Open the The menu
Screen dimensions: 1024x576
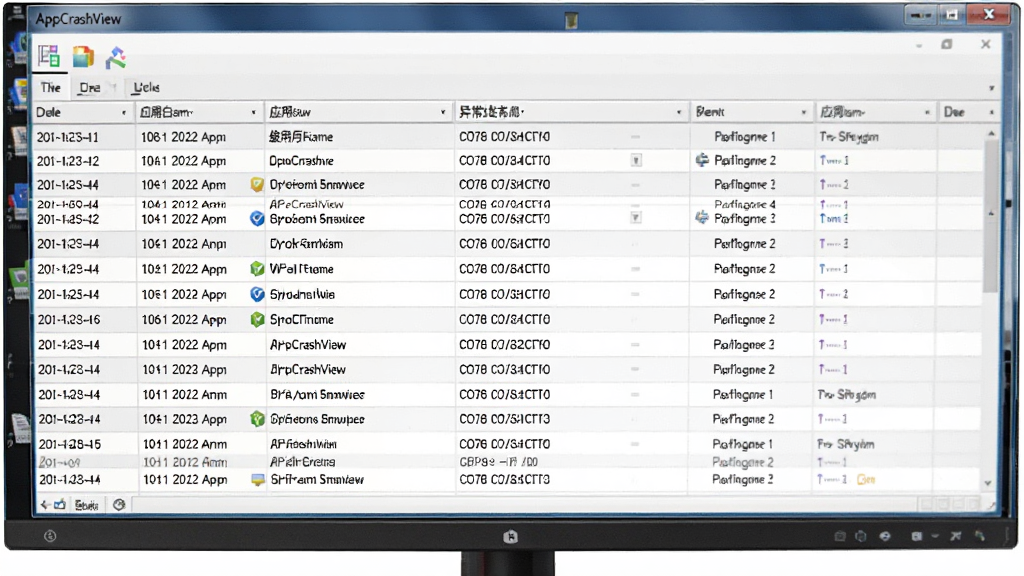[50, 88]
